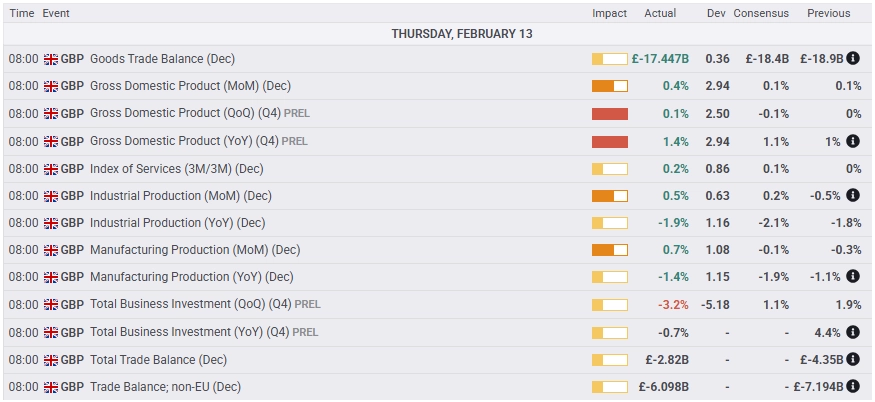This screenshot has width=875, height=402.
Task: Click the Thursday, February 13 date header
Action: [462, 34]
